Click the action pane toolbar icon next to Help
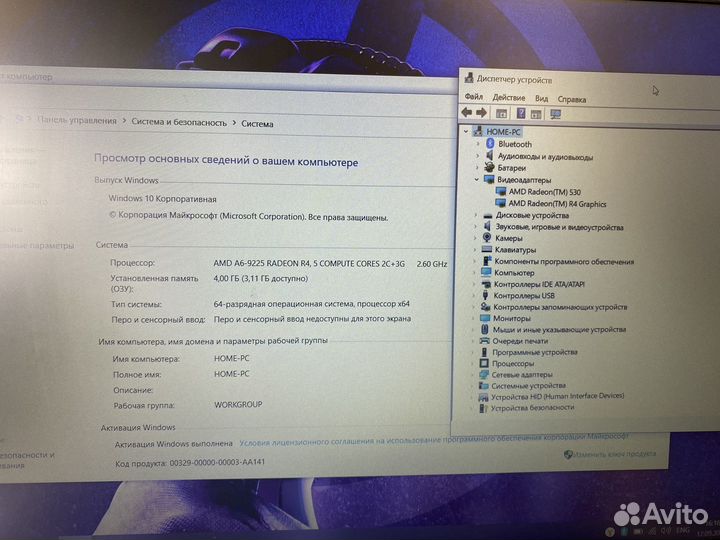This screenshot has width=720, height=540. pos(535,114)
